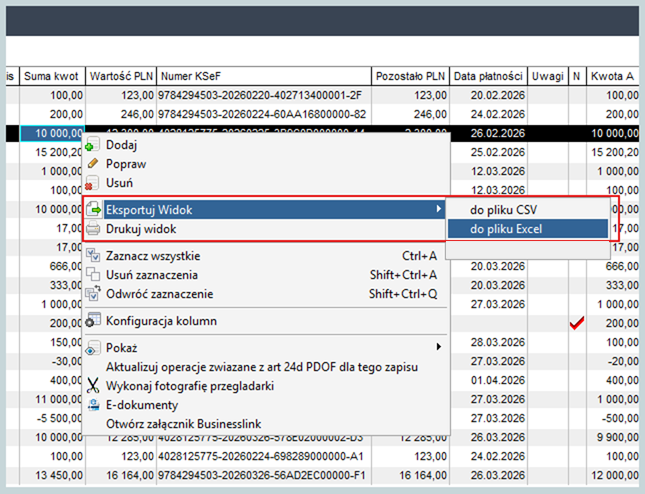Toggle the red checkmark in N column
The image size is (645, 494).
[x=577, y=323]
